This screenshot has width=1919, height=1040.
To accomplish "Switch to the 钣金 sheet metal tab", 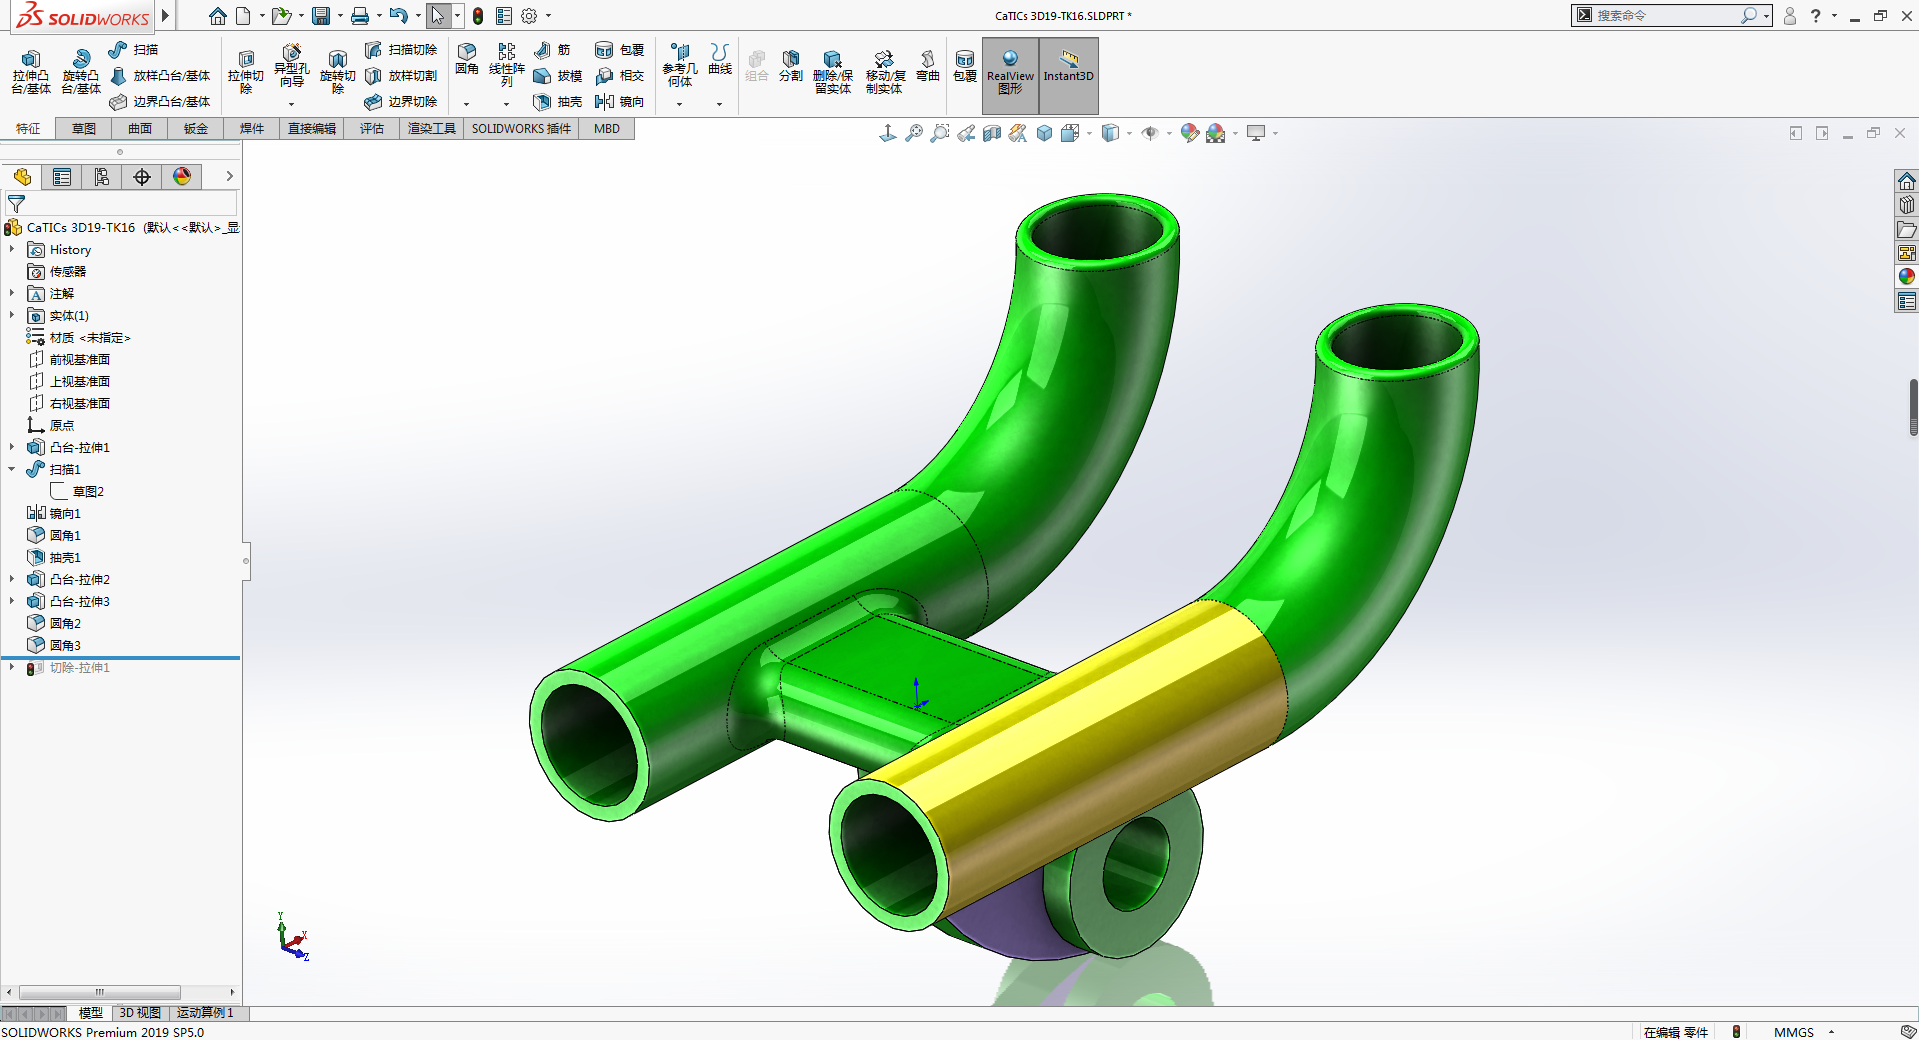I will [196, 129].
